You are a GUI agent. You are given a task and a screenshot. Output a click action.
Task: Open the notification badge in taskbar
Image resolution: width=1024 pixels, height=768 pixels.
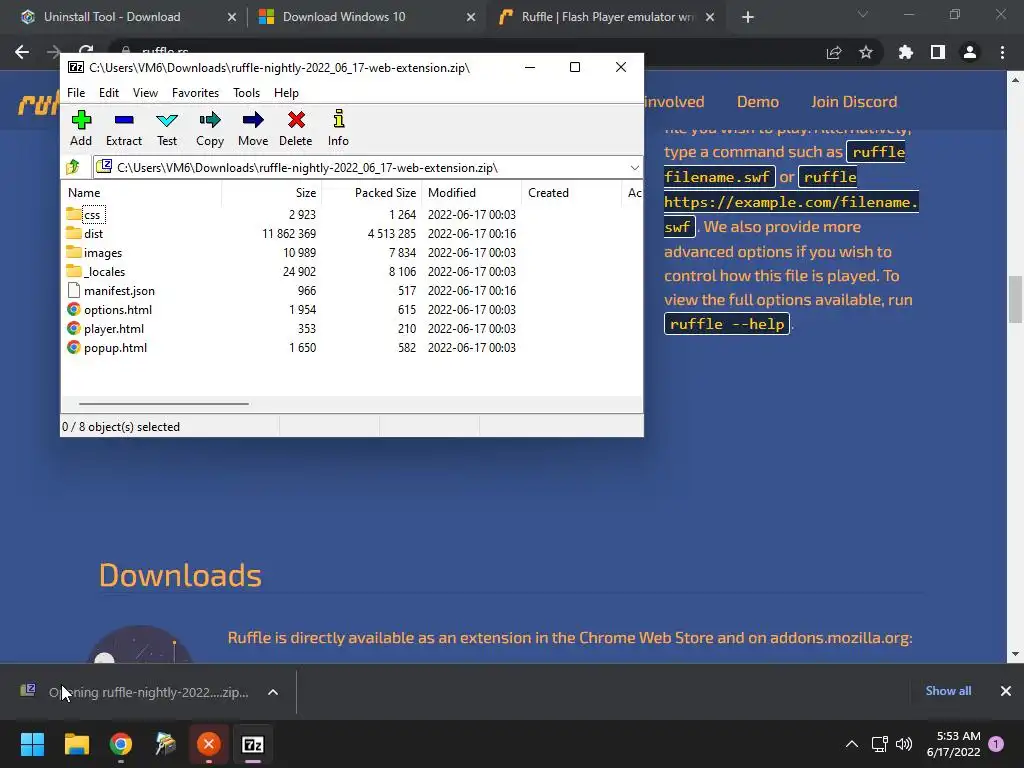pos(996,744)
